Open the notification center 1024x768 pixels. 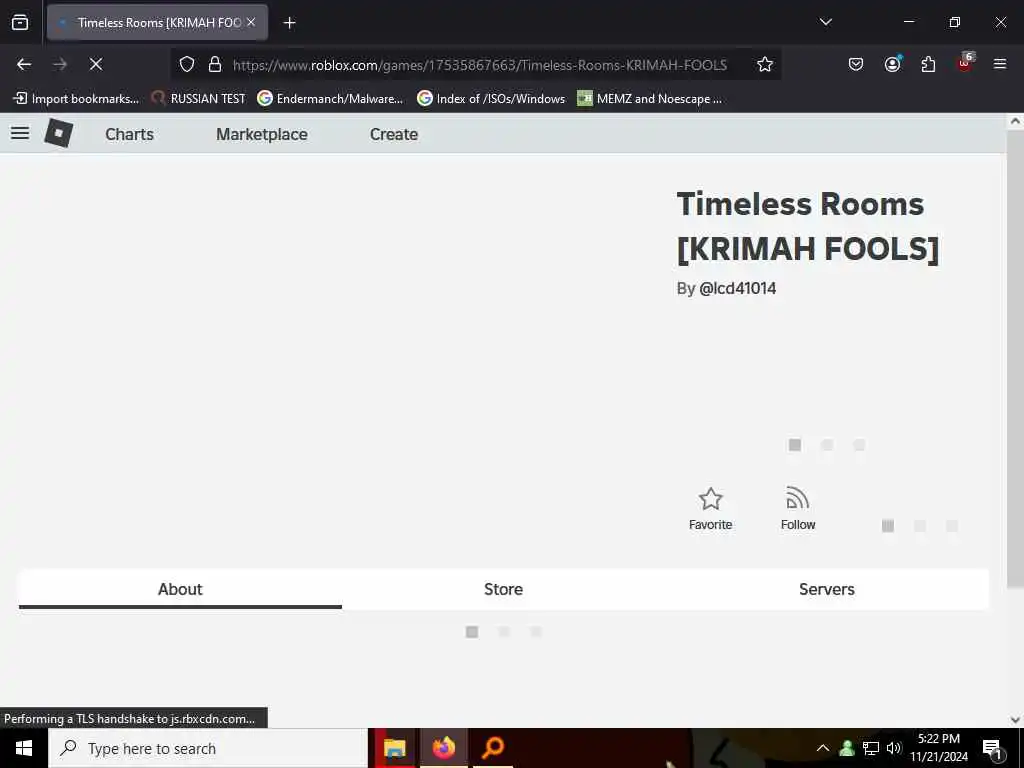click(x=993, y=749)
